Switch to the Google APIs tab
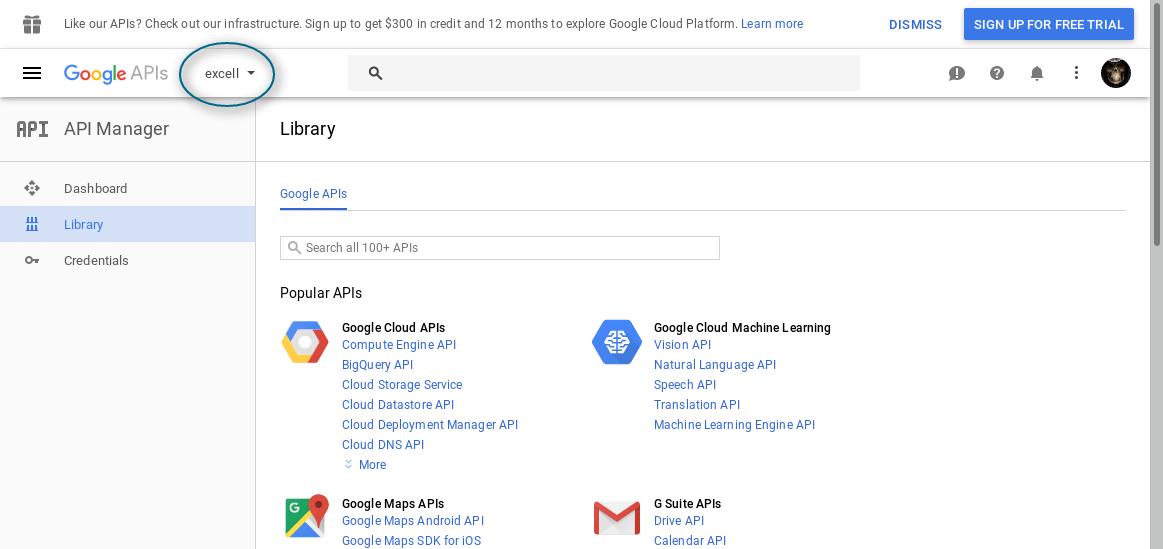This screenshot has width=1163, height=549. pyautogui.click(x=313, y=194)
